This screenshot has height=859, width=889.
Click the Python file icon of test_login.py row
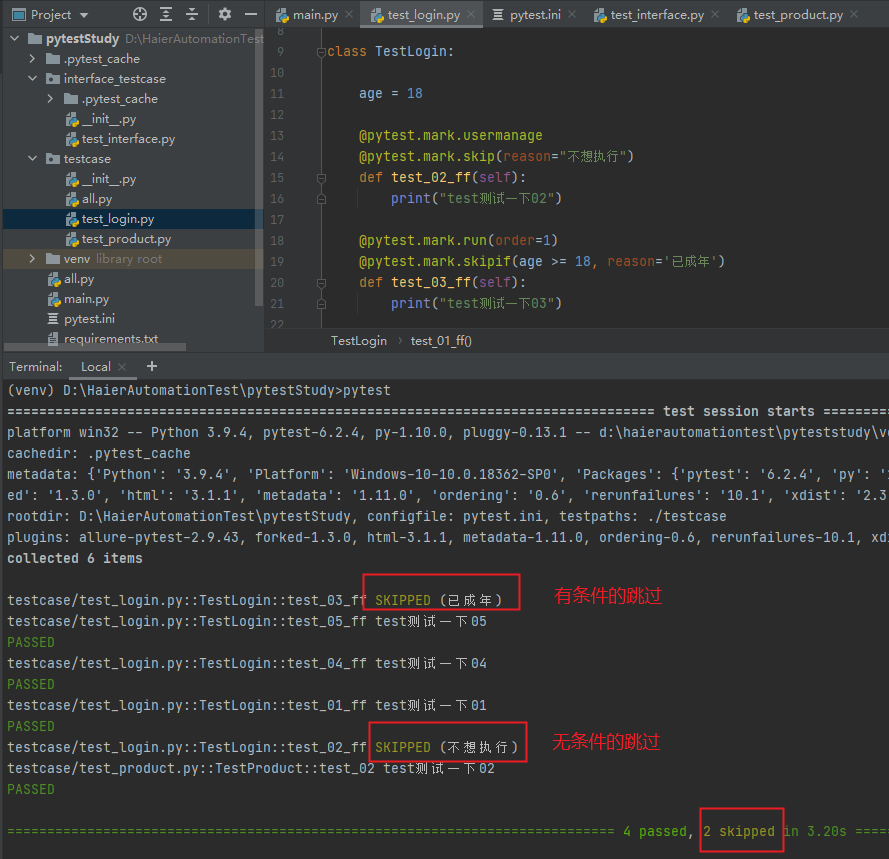(x=71, y=219)
